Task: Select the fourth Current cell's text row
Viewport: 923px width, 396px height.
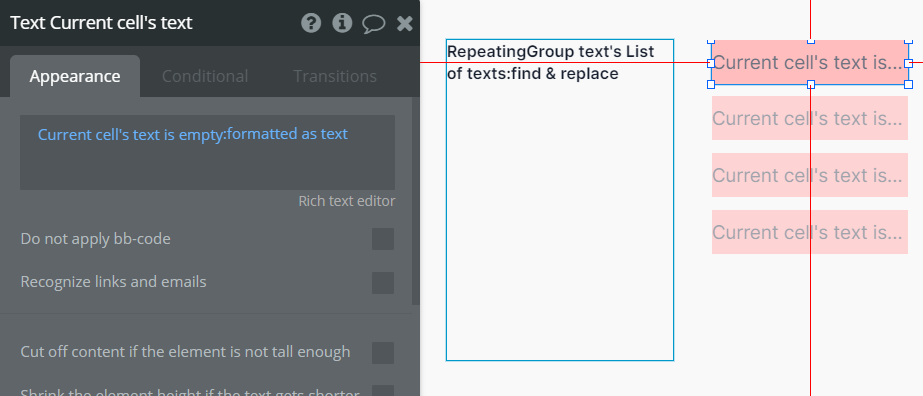Action: (x=809, y=232)
